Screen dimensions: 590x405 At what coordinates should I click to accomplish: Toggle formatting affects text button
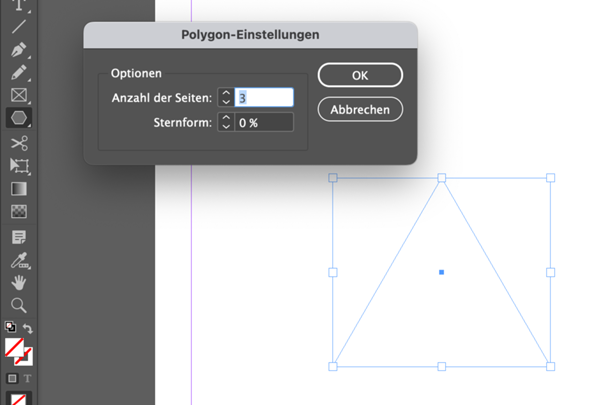(27, 378)
